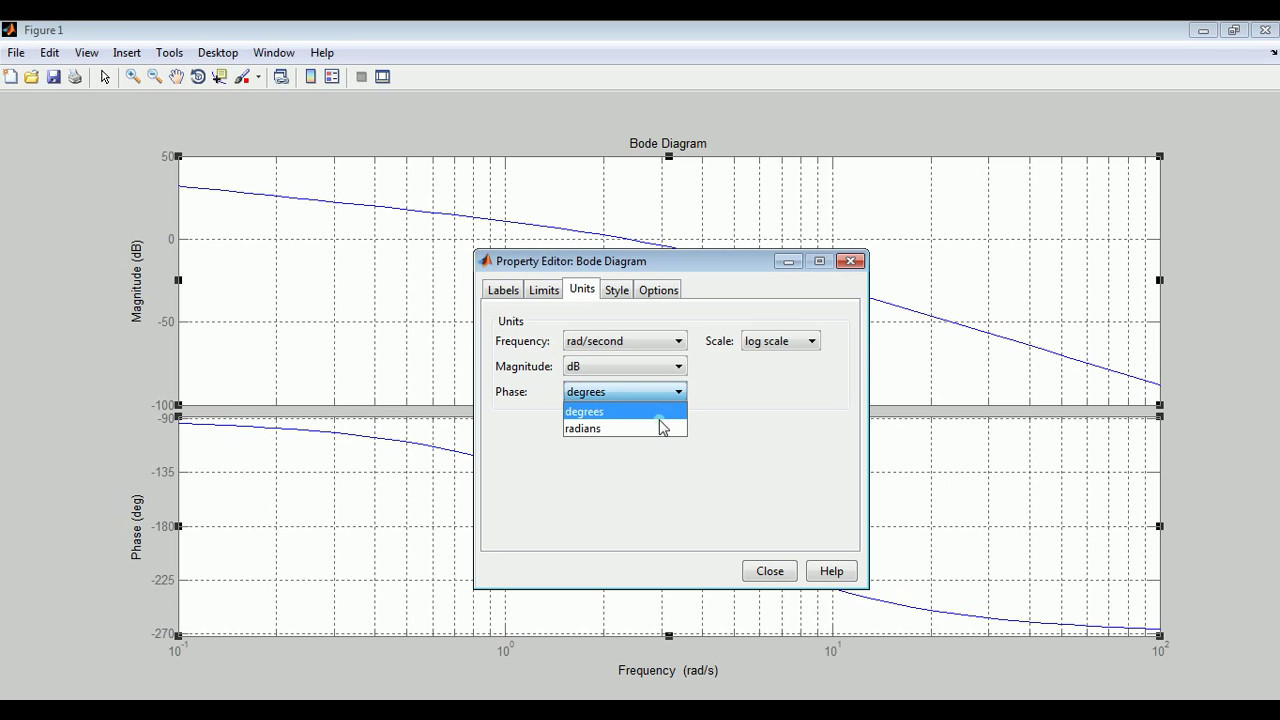Viewport: 1280px width, 720px height.
Task: Switch to the Options tab
Action: coord(659,290)
